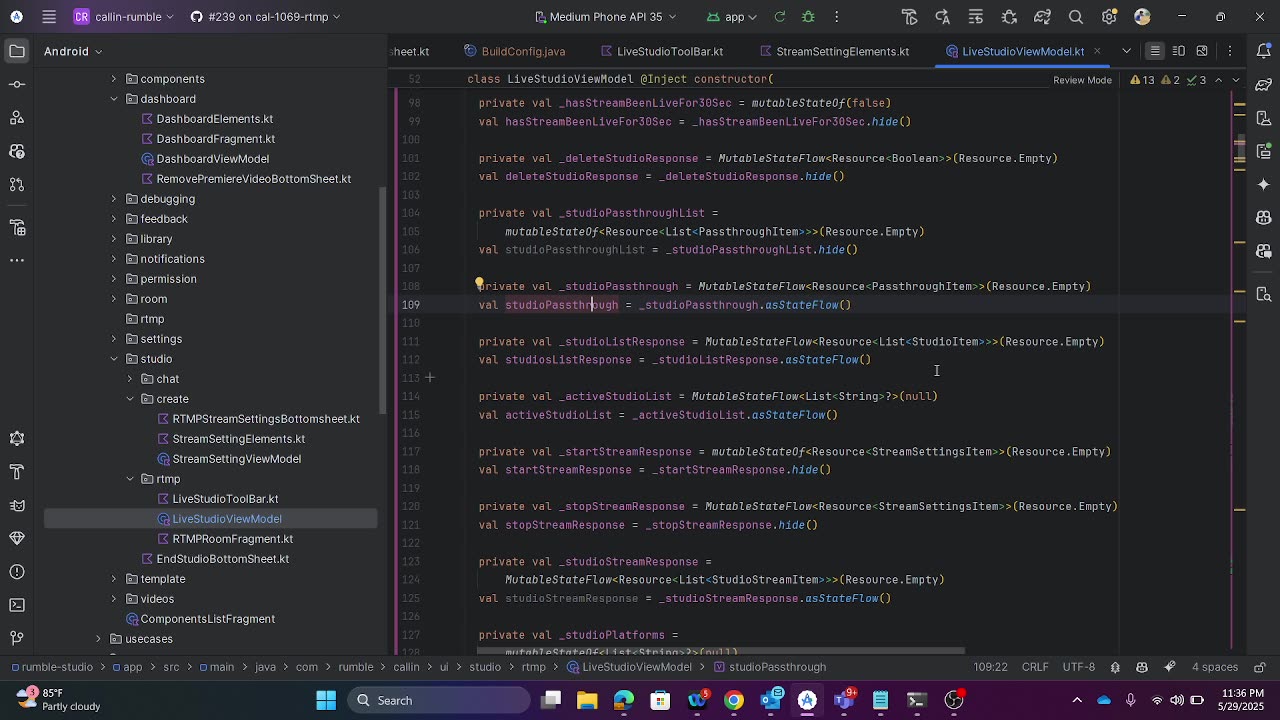Open more run actions menu

(836, 17)
